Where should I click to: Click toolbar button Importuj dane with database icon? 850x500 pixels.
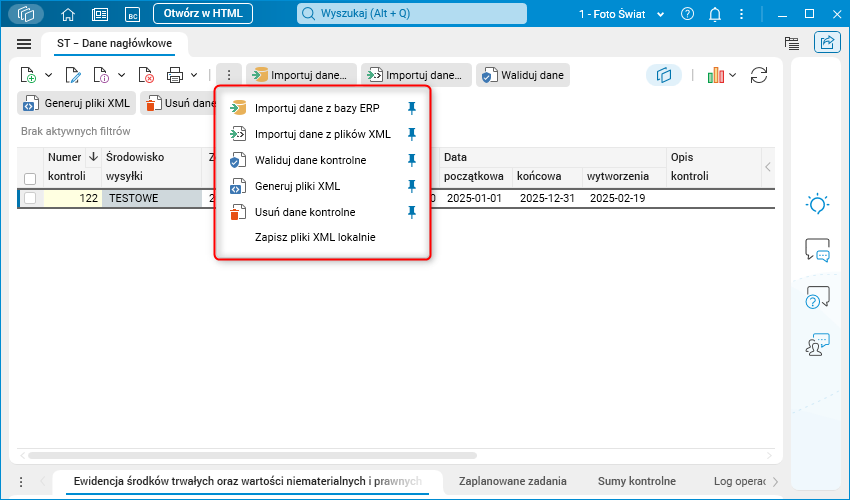pos(301,75)
